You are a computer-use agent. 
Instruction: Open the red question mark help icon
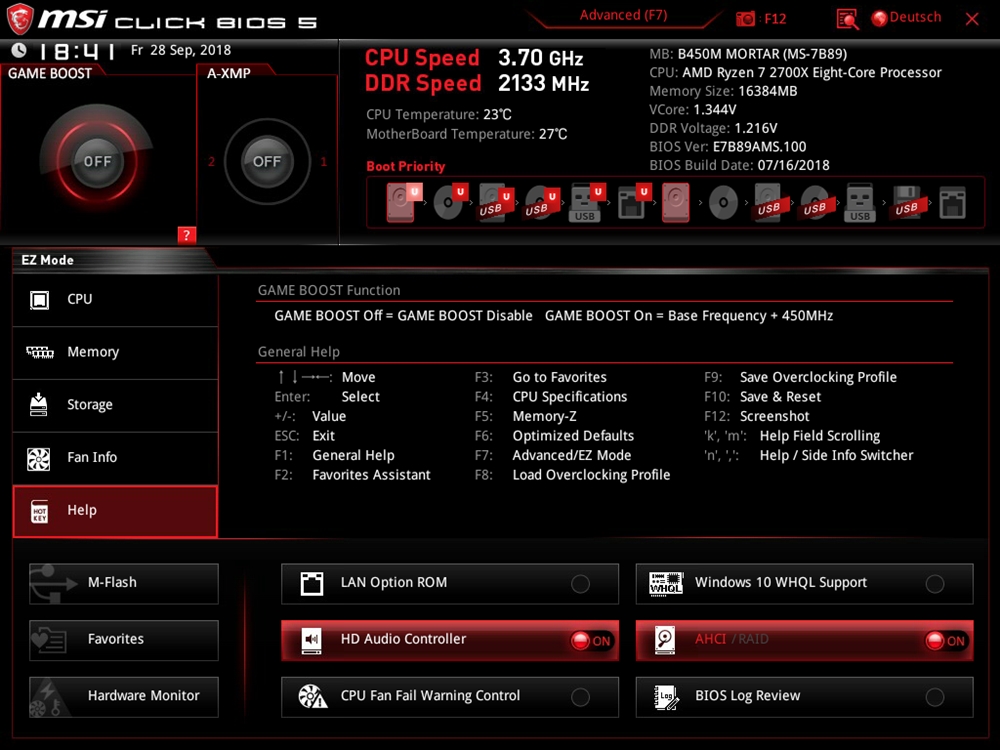pyautogui.click(x=186, y=235)
